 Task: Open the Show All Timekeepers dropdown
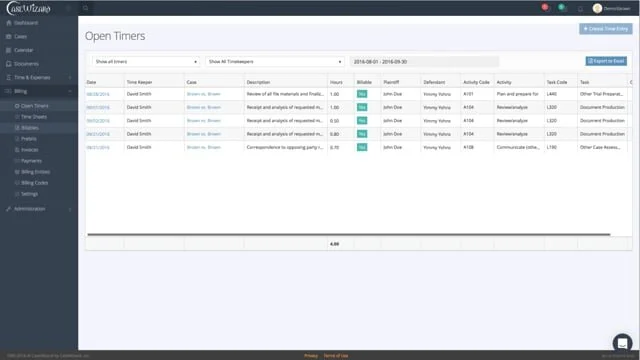tap(275, 62)
